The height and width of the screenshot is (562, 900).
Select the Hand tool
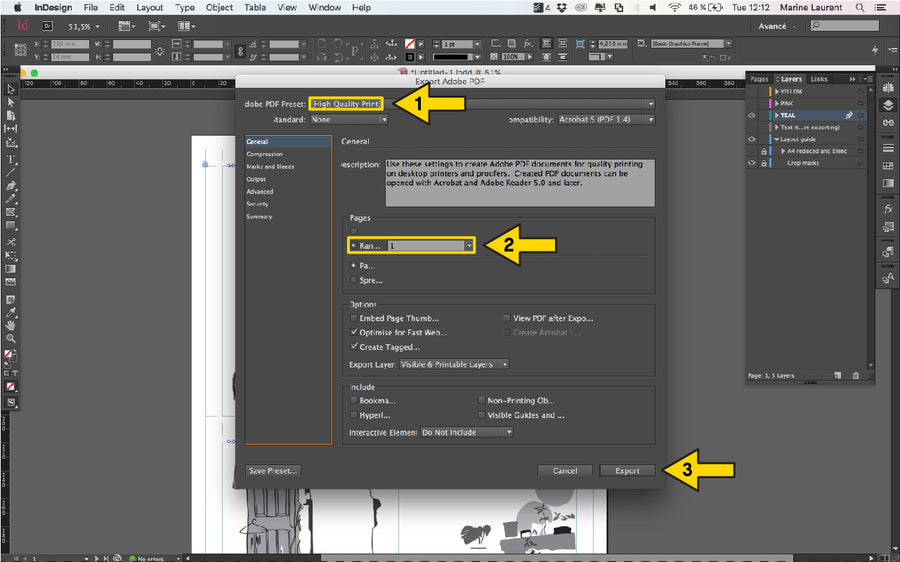coord(10,325)
